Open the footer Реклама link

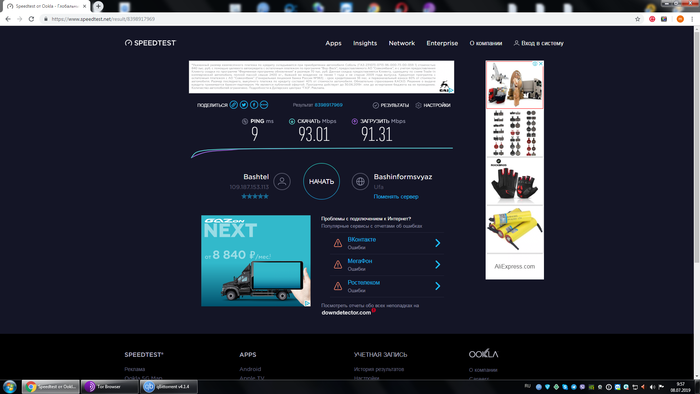134,369
